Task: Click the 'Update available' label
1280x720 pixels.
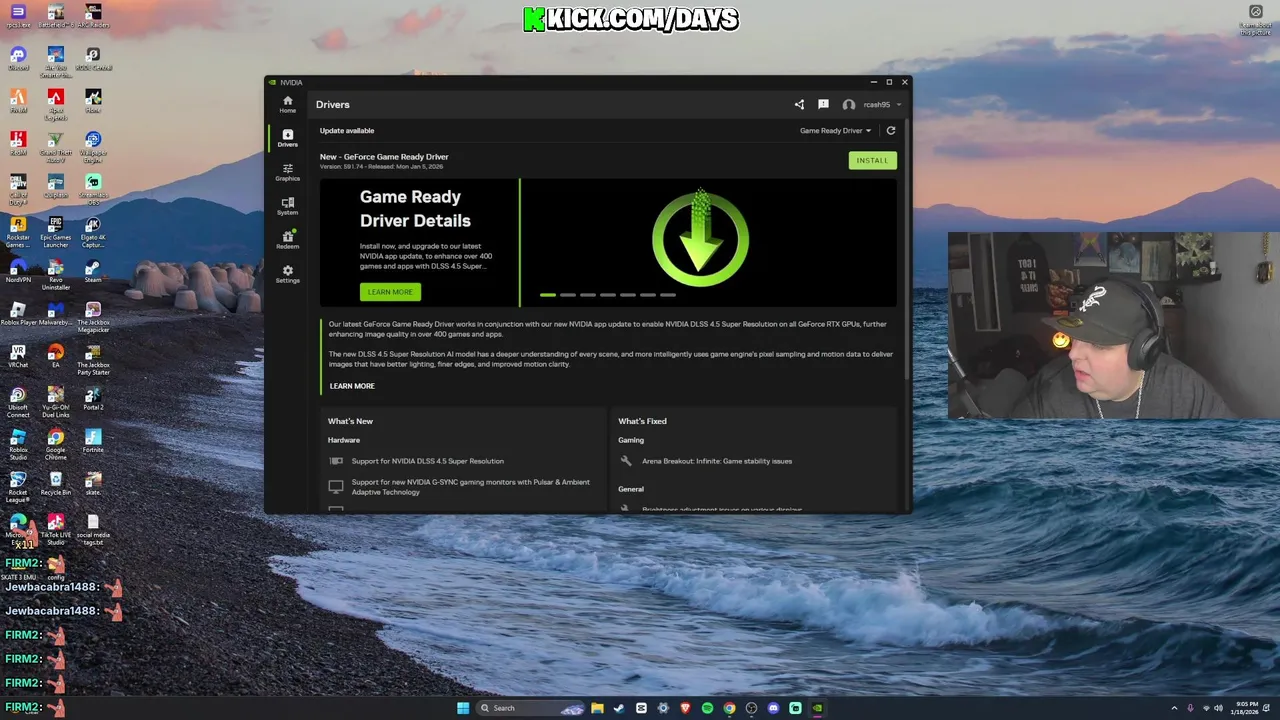Action: tap(347, 130)
